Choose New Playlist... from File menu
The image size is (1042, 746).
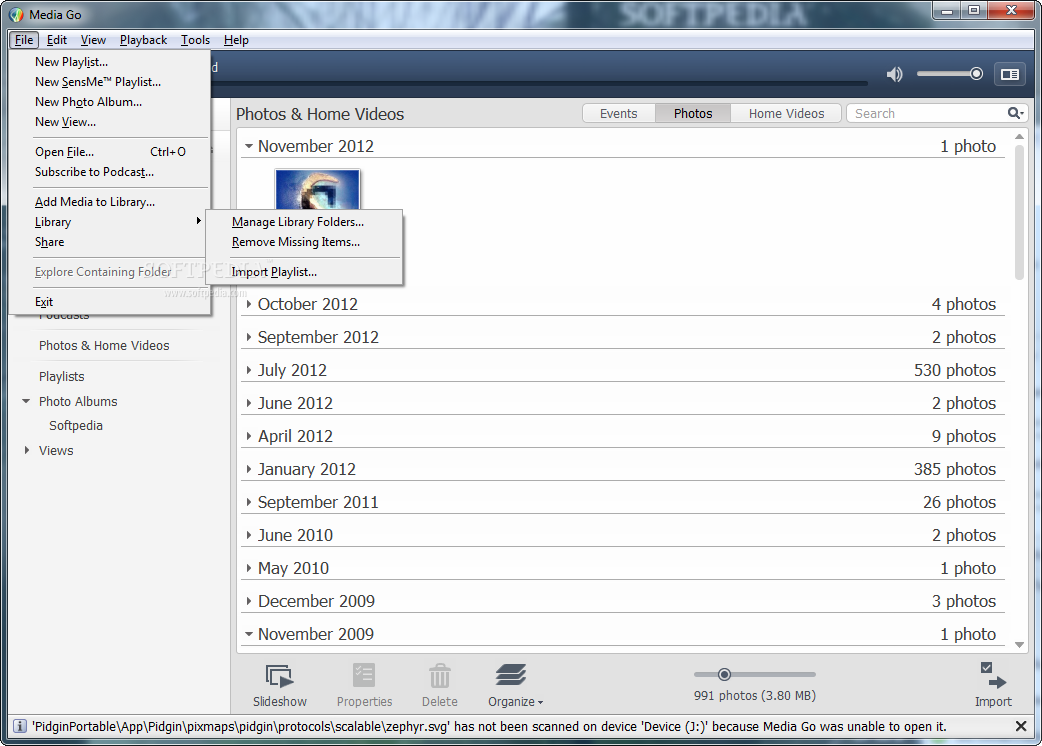110,62
